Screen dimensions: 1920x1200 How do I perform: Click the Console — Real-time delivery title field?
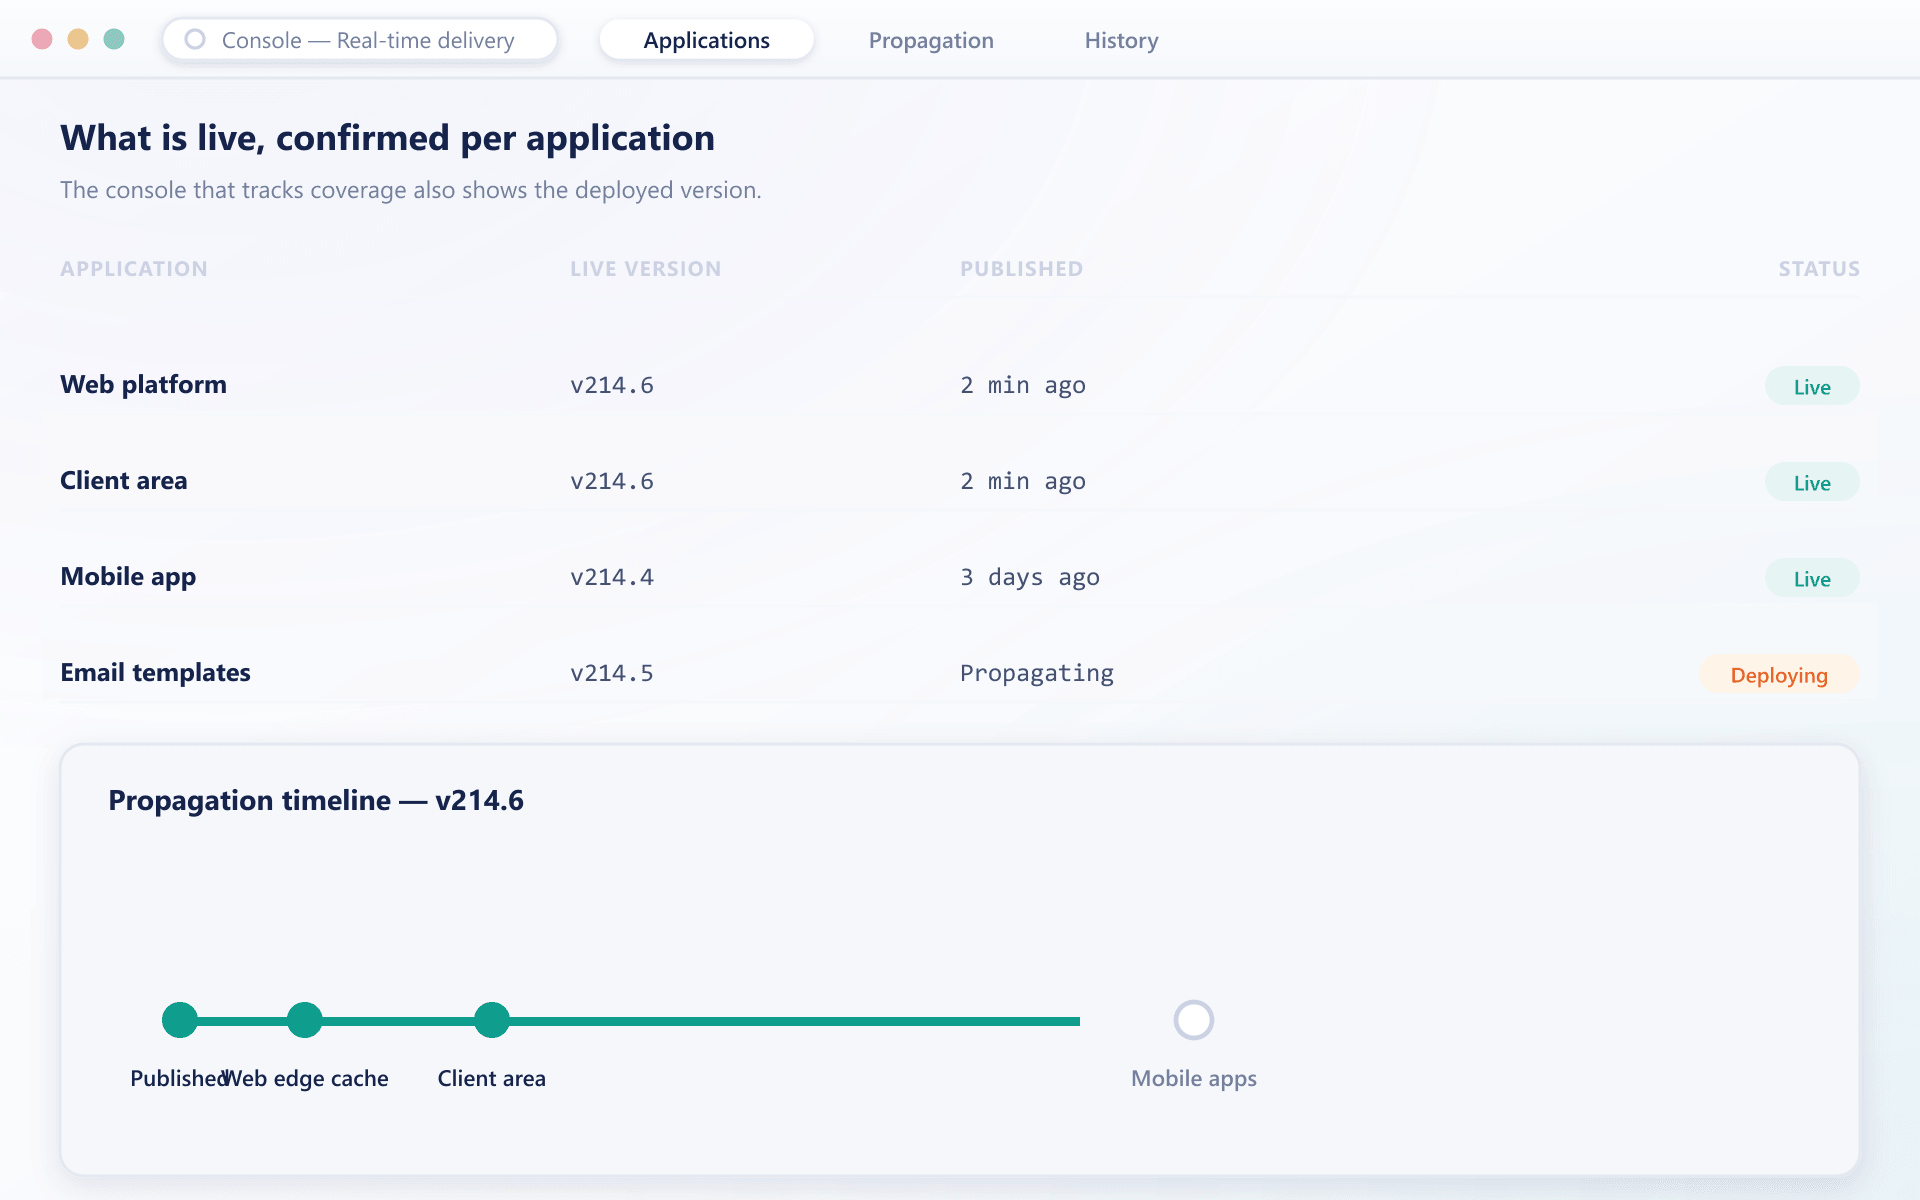360,40
